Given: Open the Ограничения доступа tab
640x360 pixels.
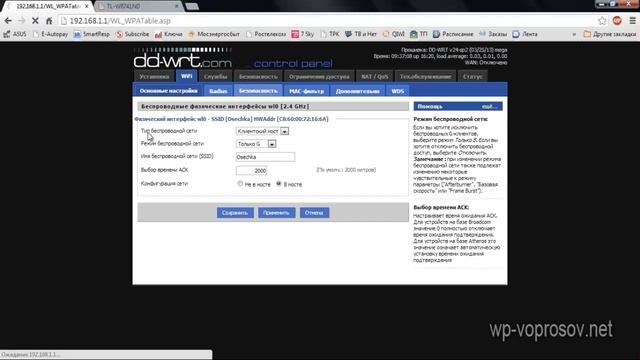Looking at the screenshot, I should [319, 76].
